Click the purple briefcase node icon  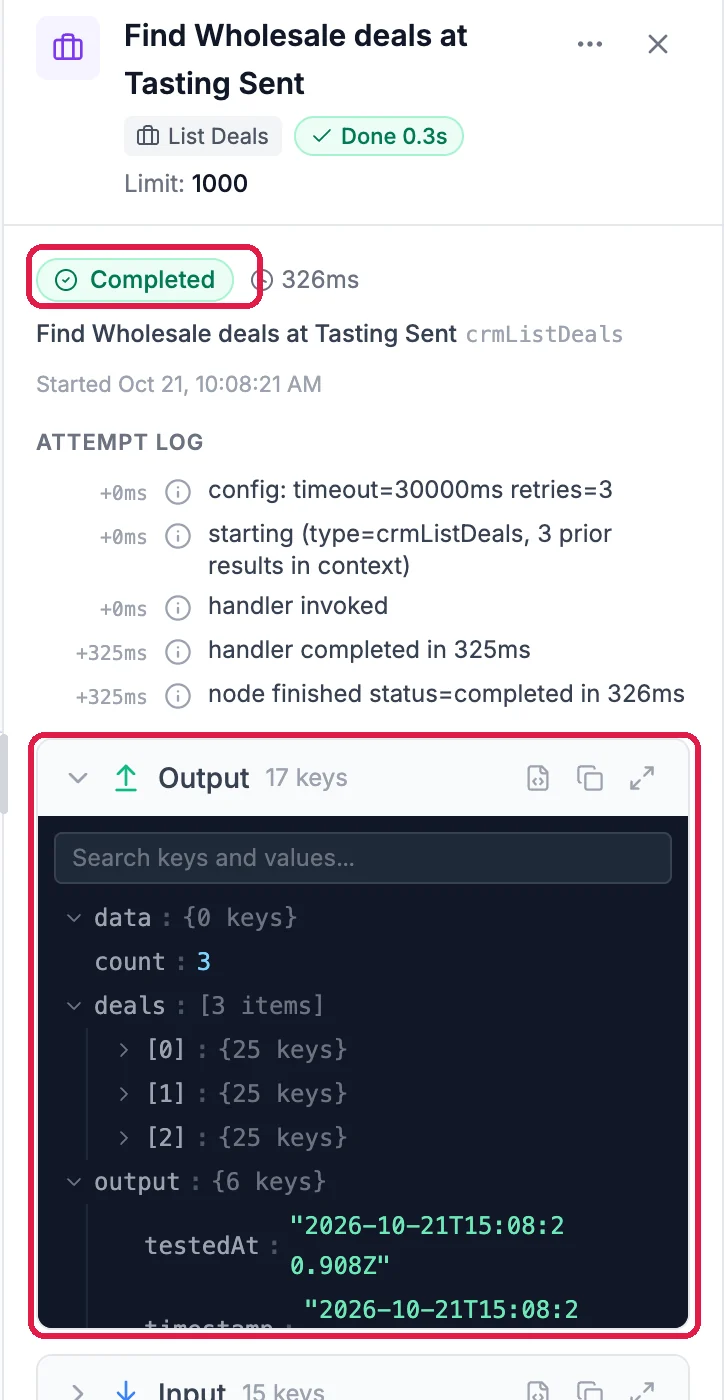[x=68, y=47]
